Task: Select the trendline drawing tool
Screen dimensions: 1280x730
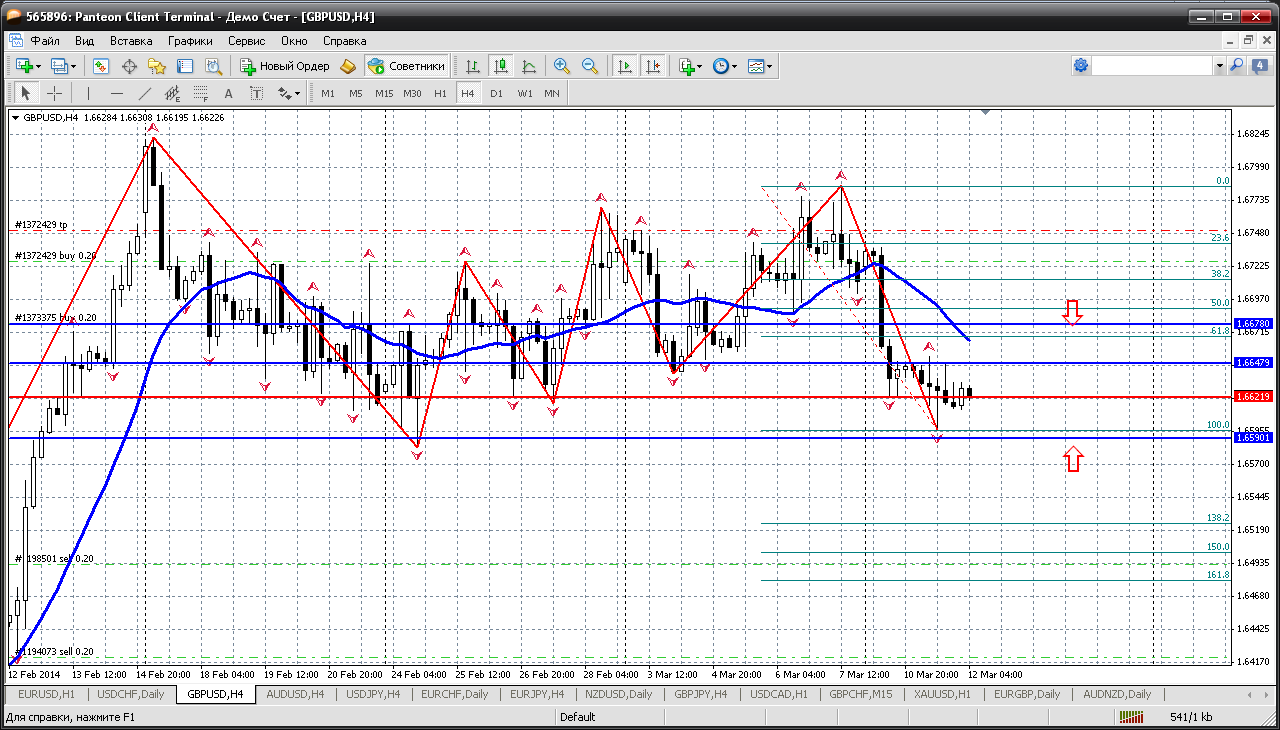Action: click(144, 93)
